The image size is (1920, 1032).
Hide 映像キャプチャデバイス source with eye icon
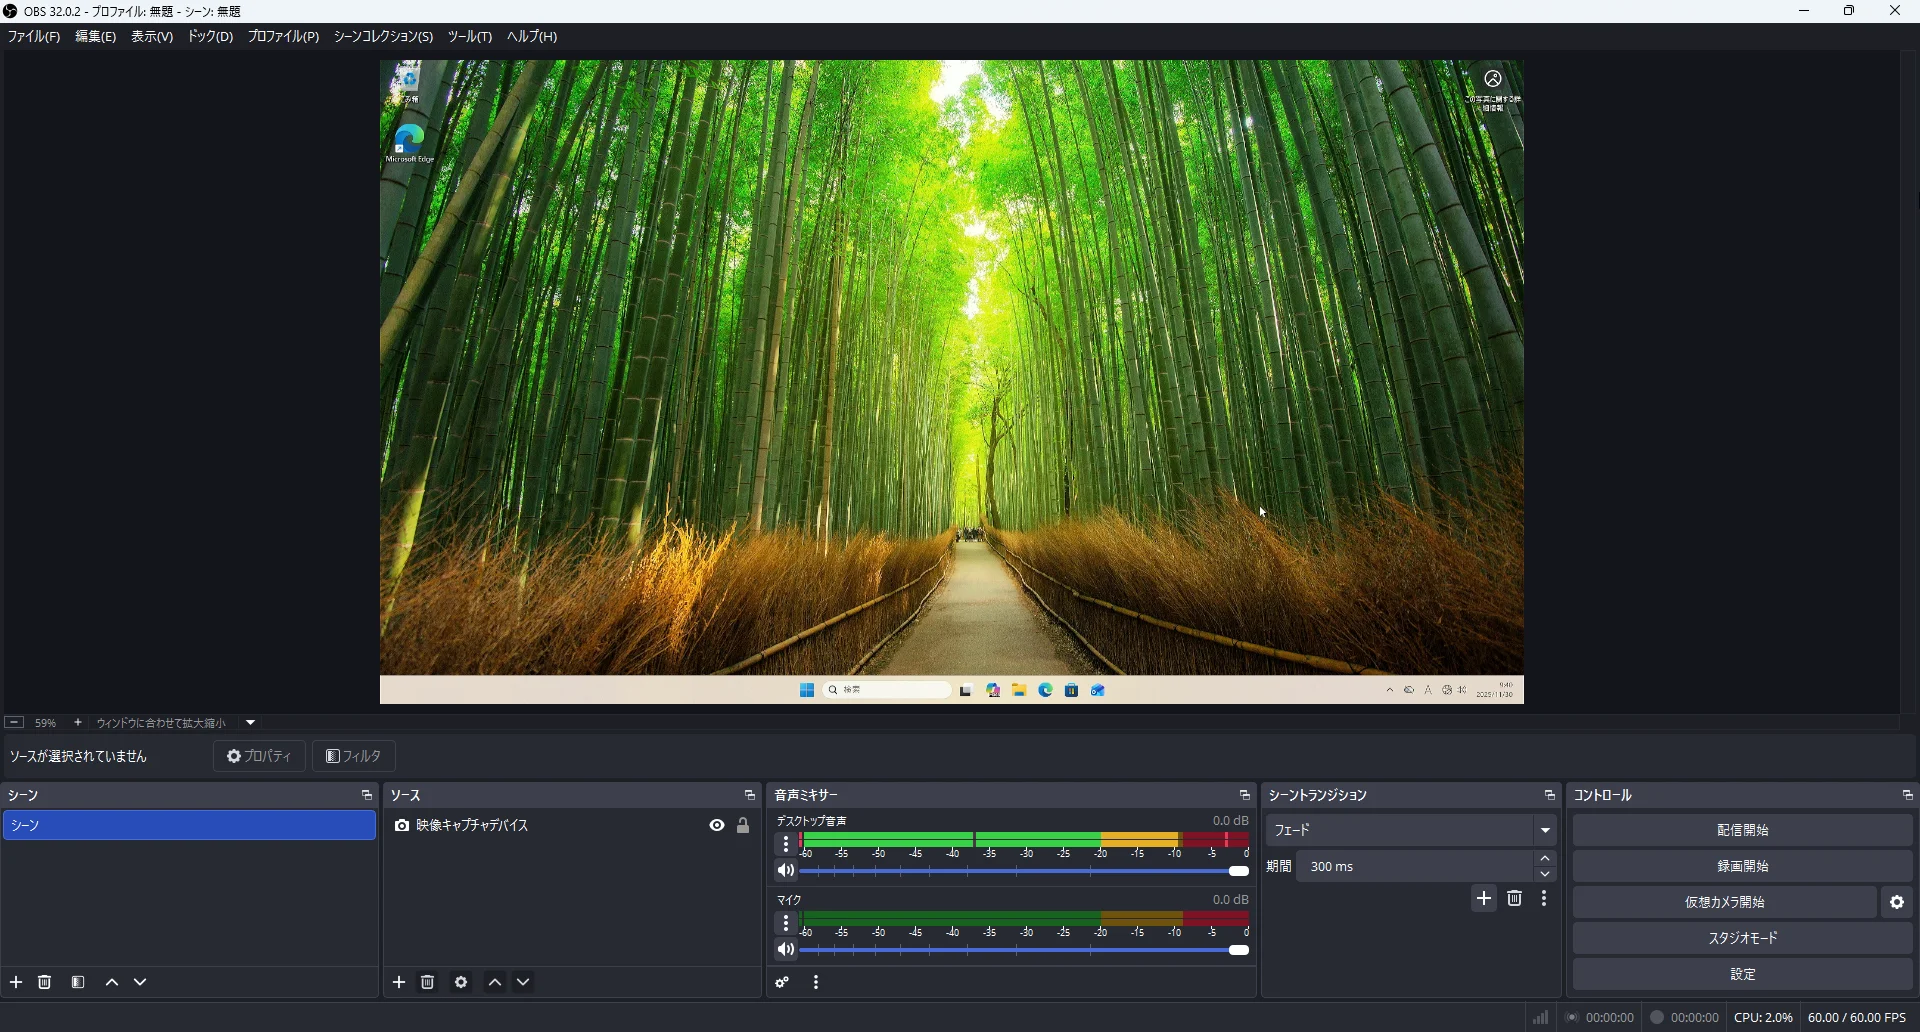click(717, 826)
